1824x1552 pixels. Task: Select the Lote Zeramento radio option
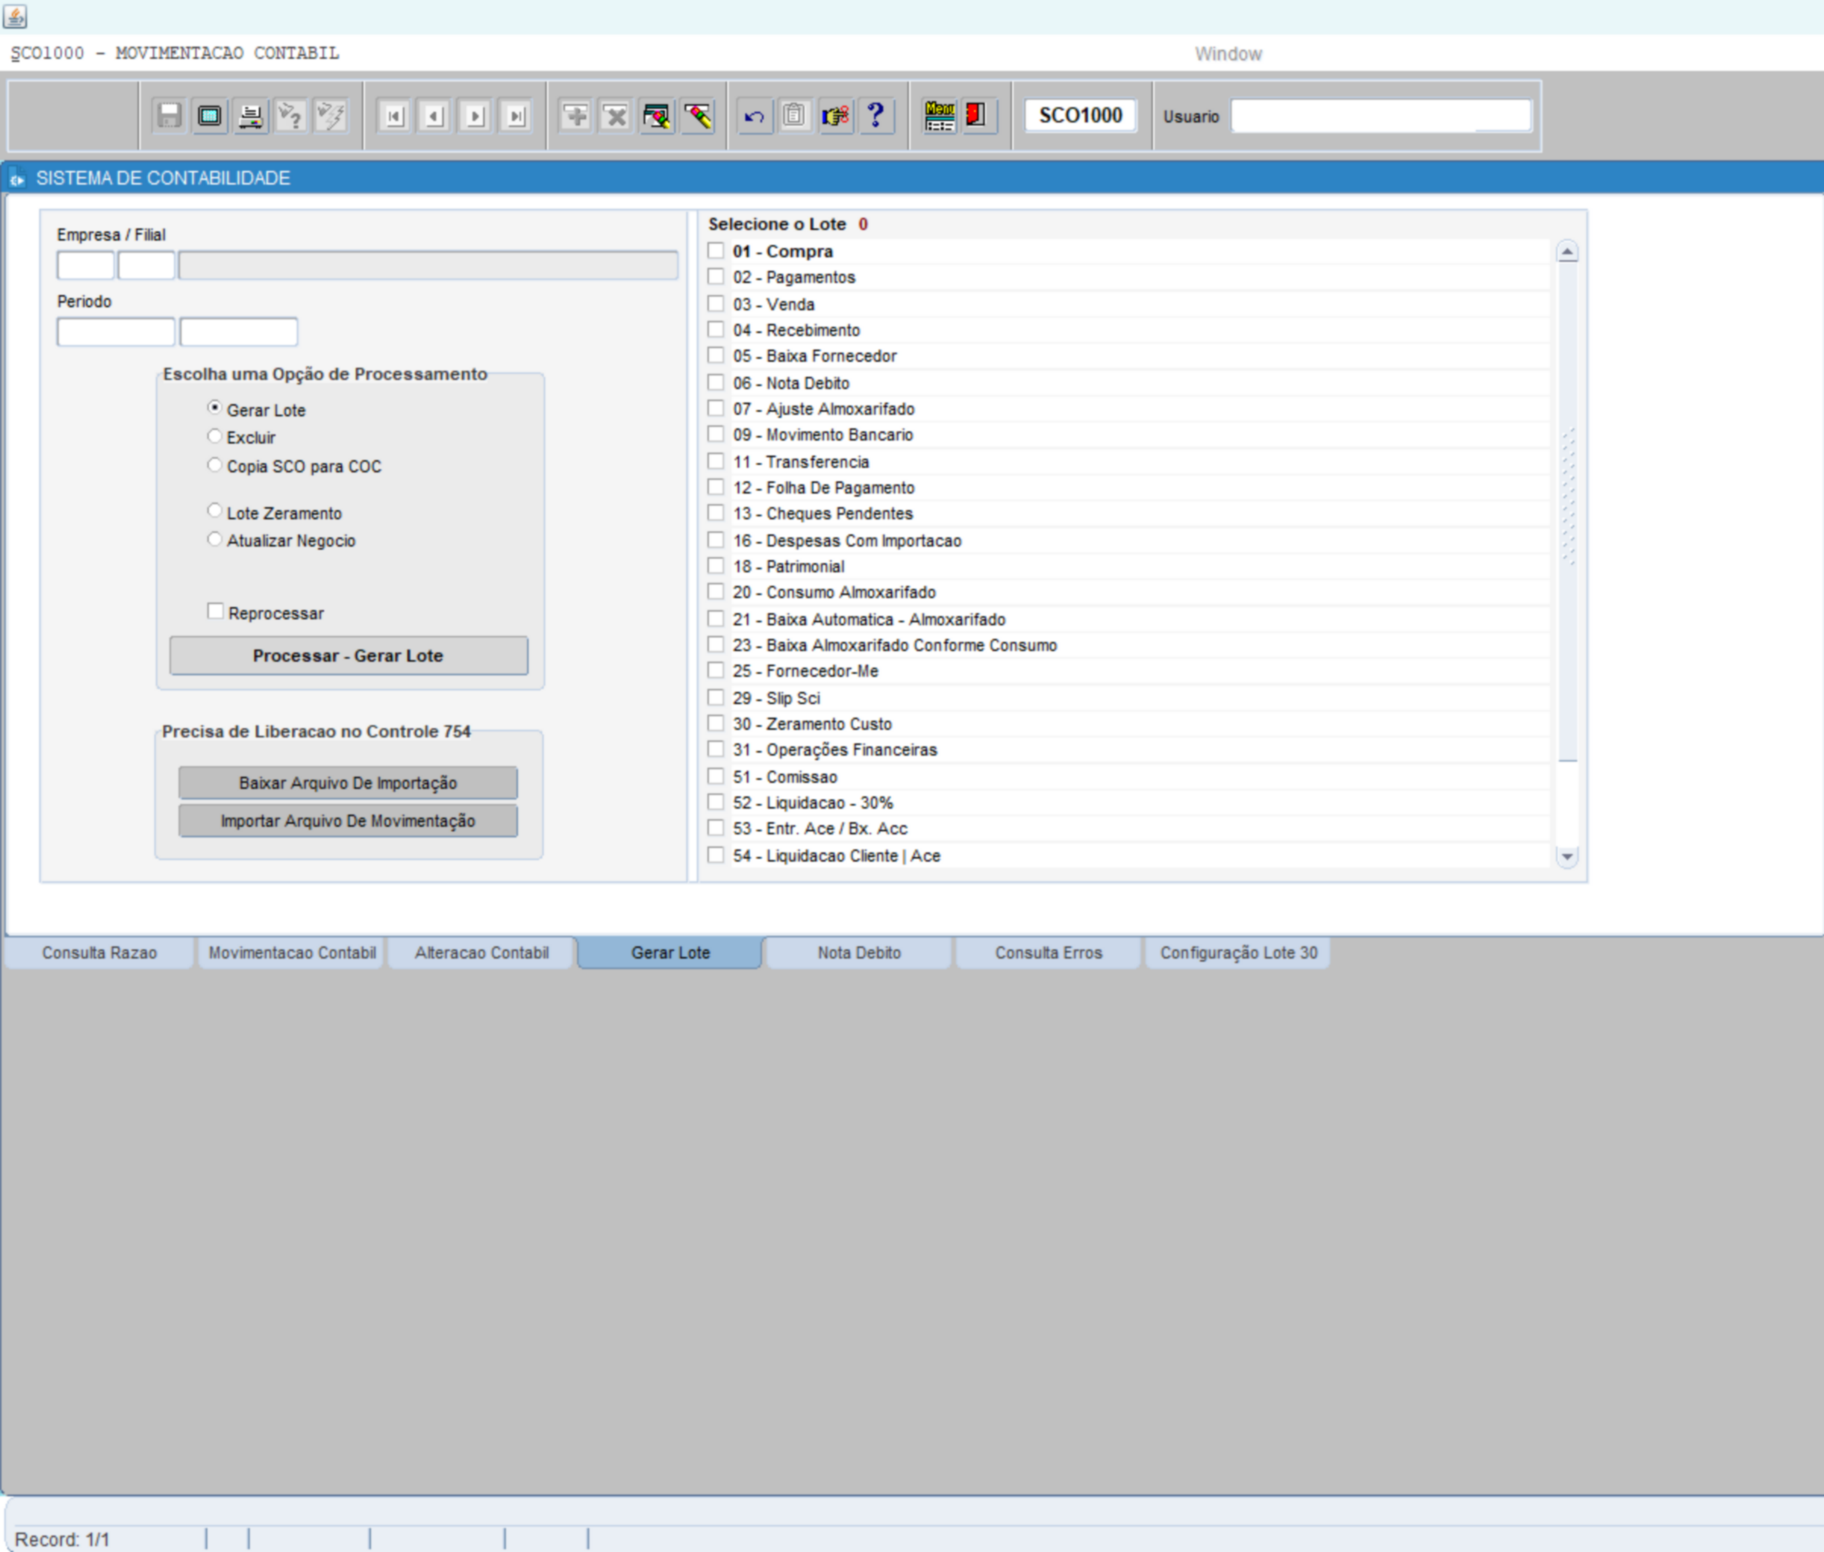(215, 512)
